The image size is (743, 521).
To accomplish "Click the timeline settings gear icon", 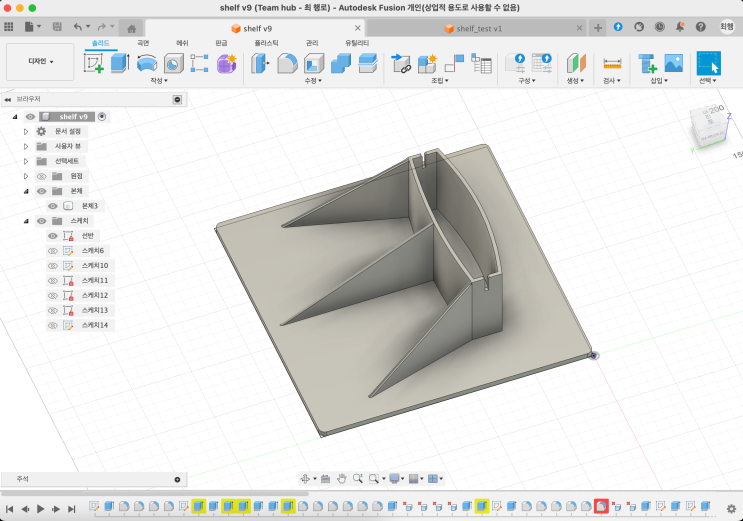I will (731, 508).
